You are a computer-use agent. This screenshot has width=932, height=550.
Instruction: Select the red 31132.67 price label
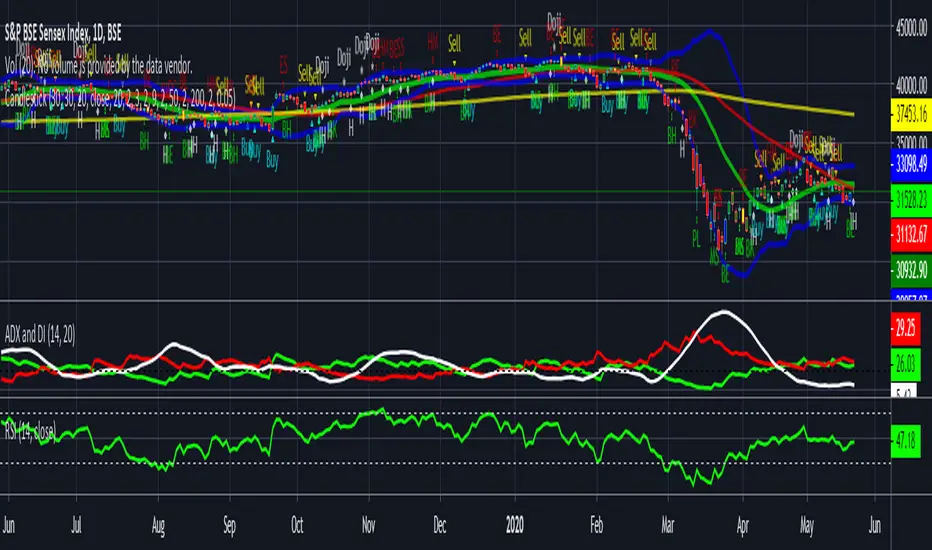(x=911, y=234)
